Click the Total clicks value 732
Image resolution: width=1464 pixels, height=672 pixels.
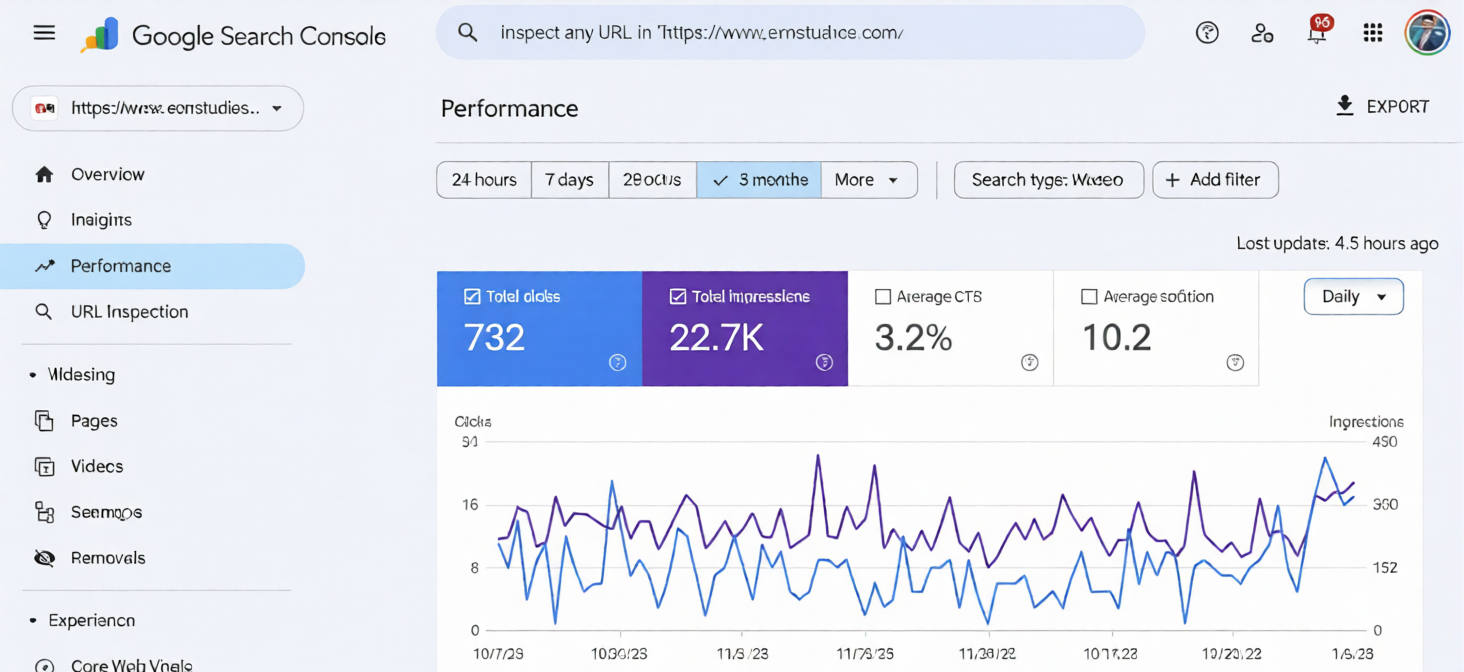[x=495, y=338]
